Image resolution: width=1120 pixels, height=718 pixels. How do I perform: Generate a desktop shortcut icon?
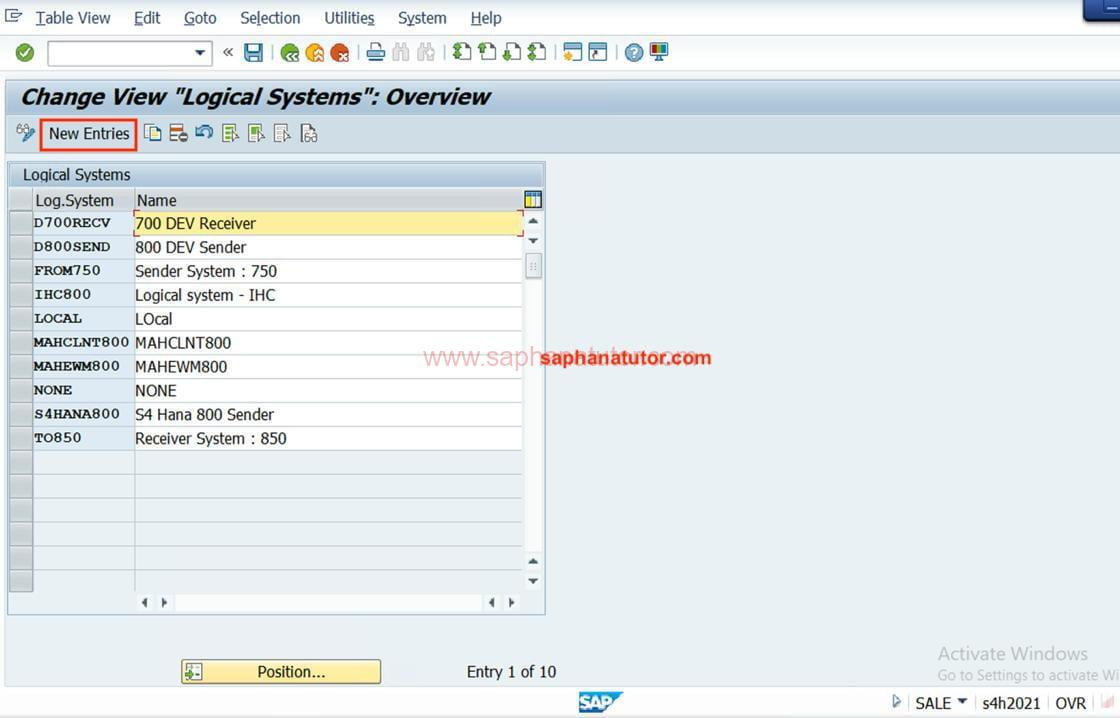[598, 52]
